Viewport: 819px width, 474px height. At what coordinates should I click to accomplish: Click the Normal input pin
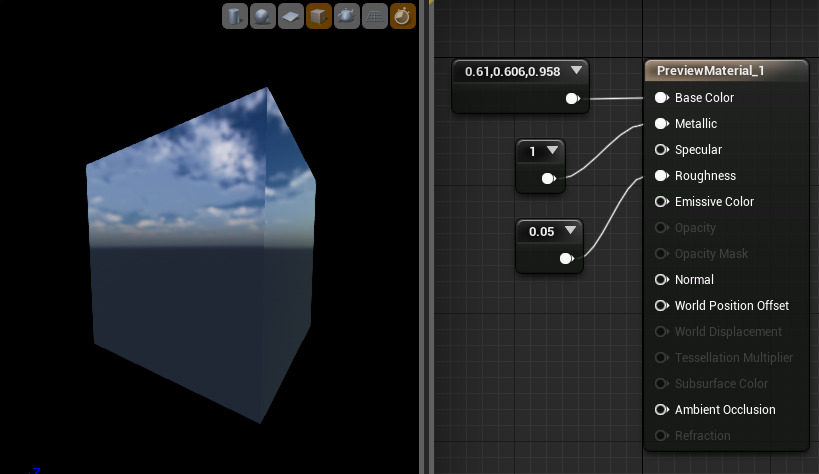tap(661, 280)
